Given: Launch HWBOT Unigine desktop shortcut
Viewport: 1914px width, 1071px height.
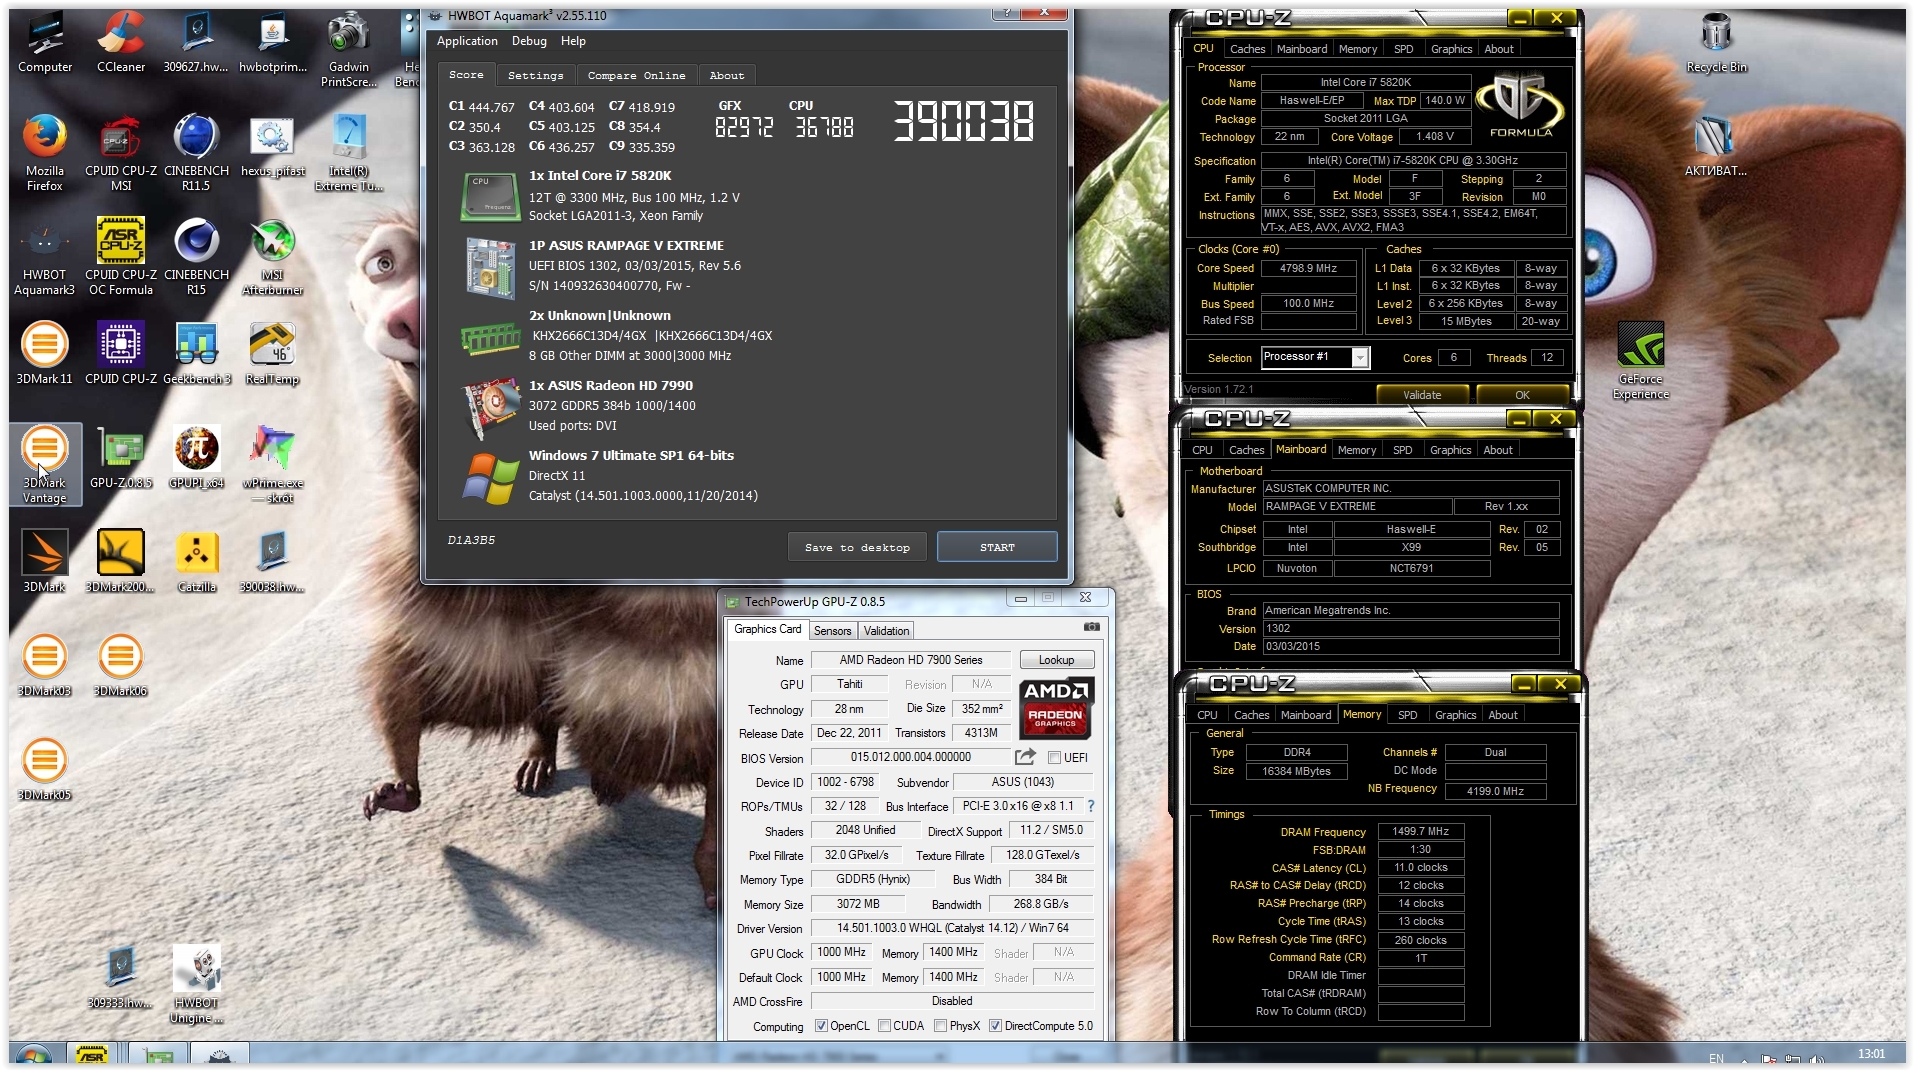Looking at the screenshot, I should click(196, 984).
